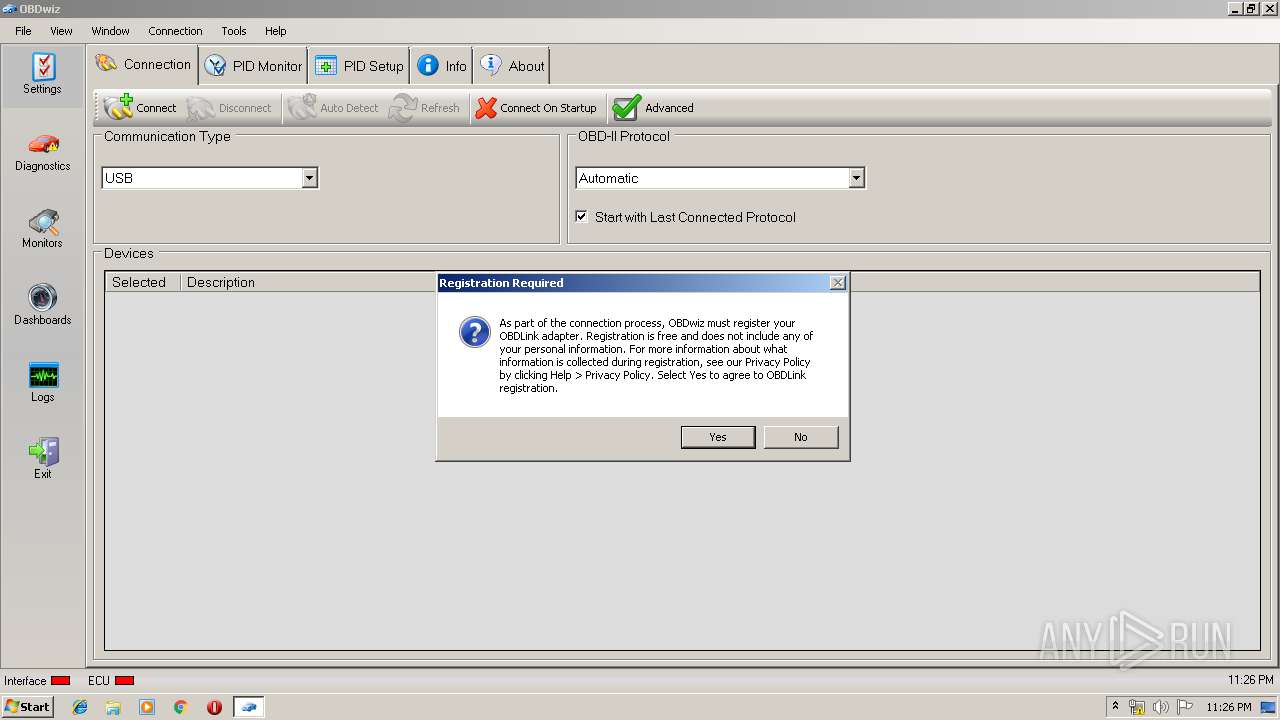
Task: Click the Selected column header
Action: (142, 282)
